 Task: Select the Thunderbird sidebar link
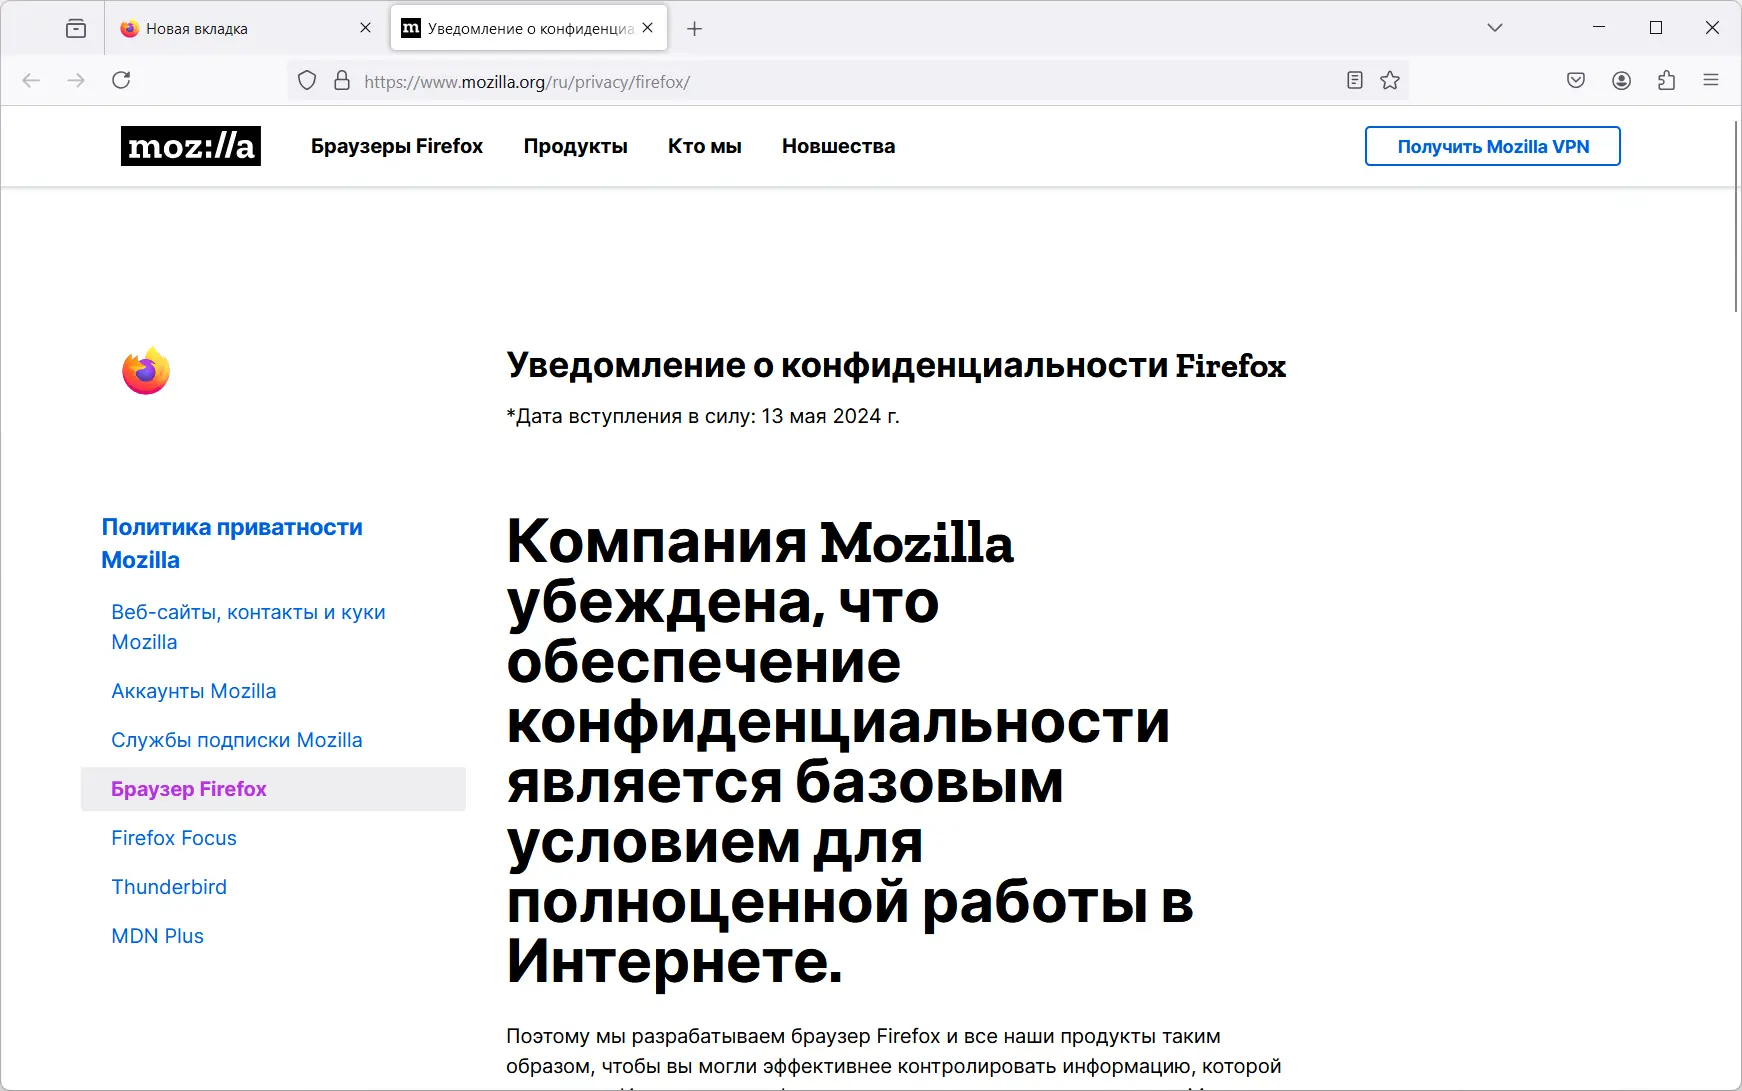[168, 887]
